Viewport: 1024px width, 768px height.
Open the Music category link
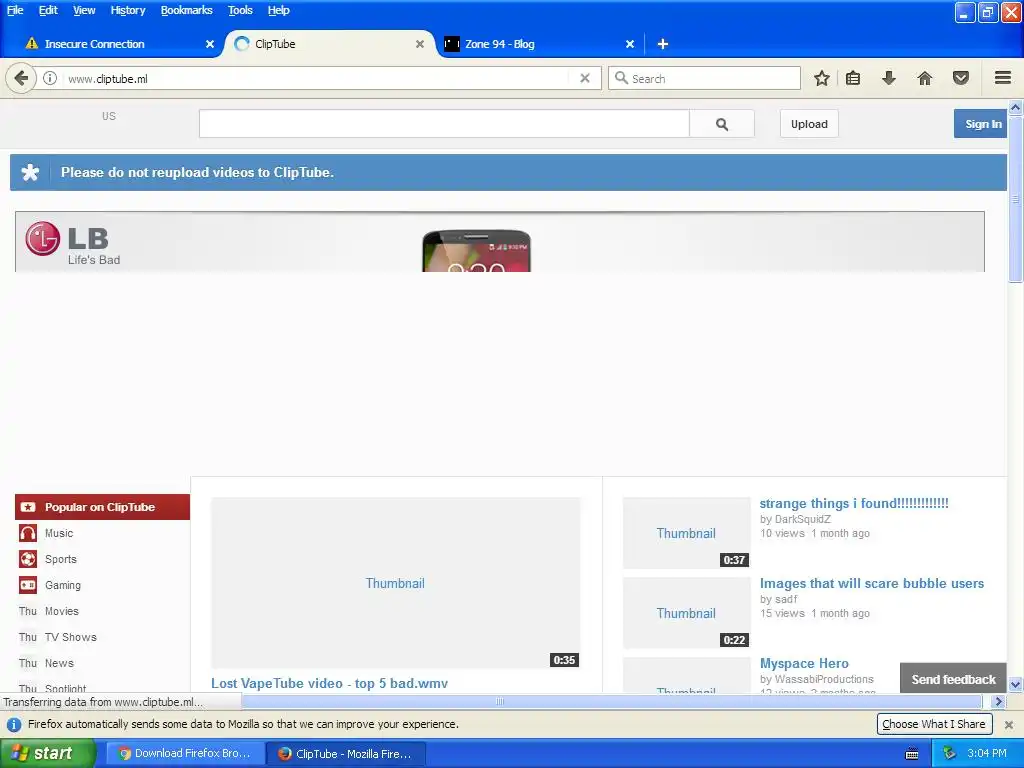tap(59, 533)
